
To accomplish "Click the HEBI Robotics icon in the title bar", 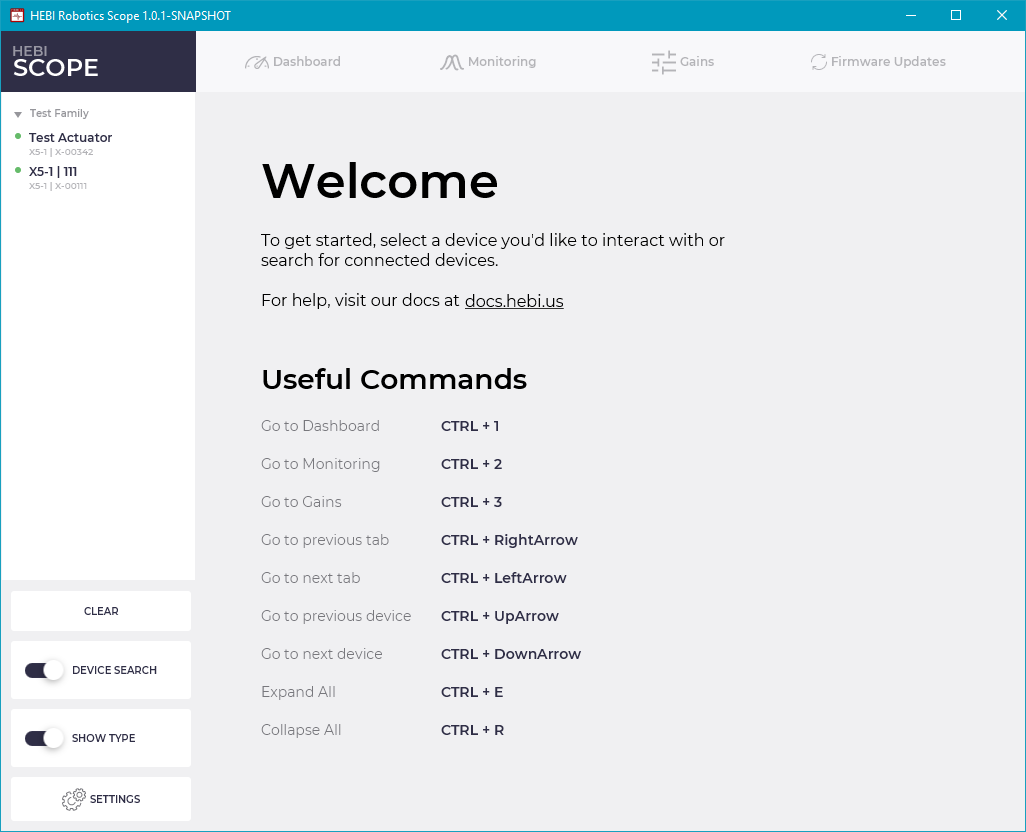I will point(16,15).
